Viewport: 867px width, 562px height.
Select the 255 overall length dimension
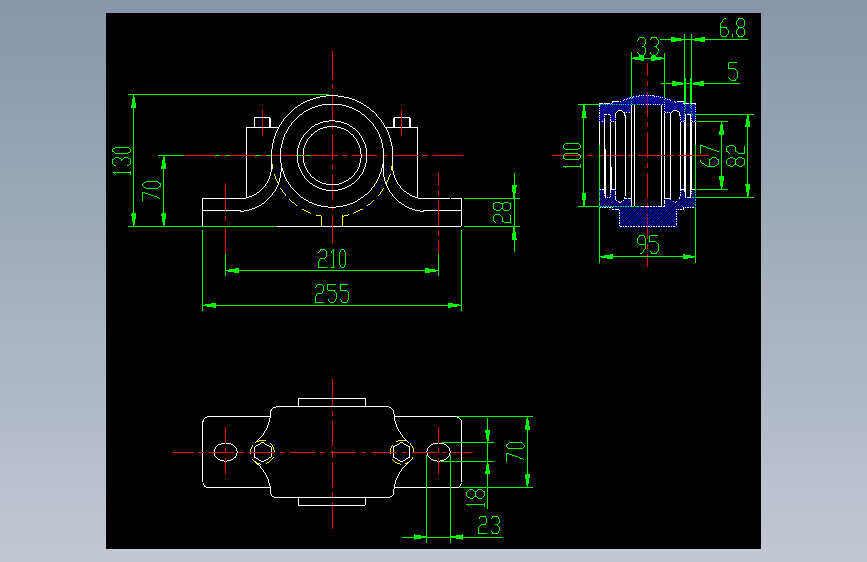click(332, 294)
